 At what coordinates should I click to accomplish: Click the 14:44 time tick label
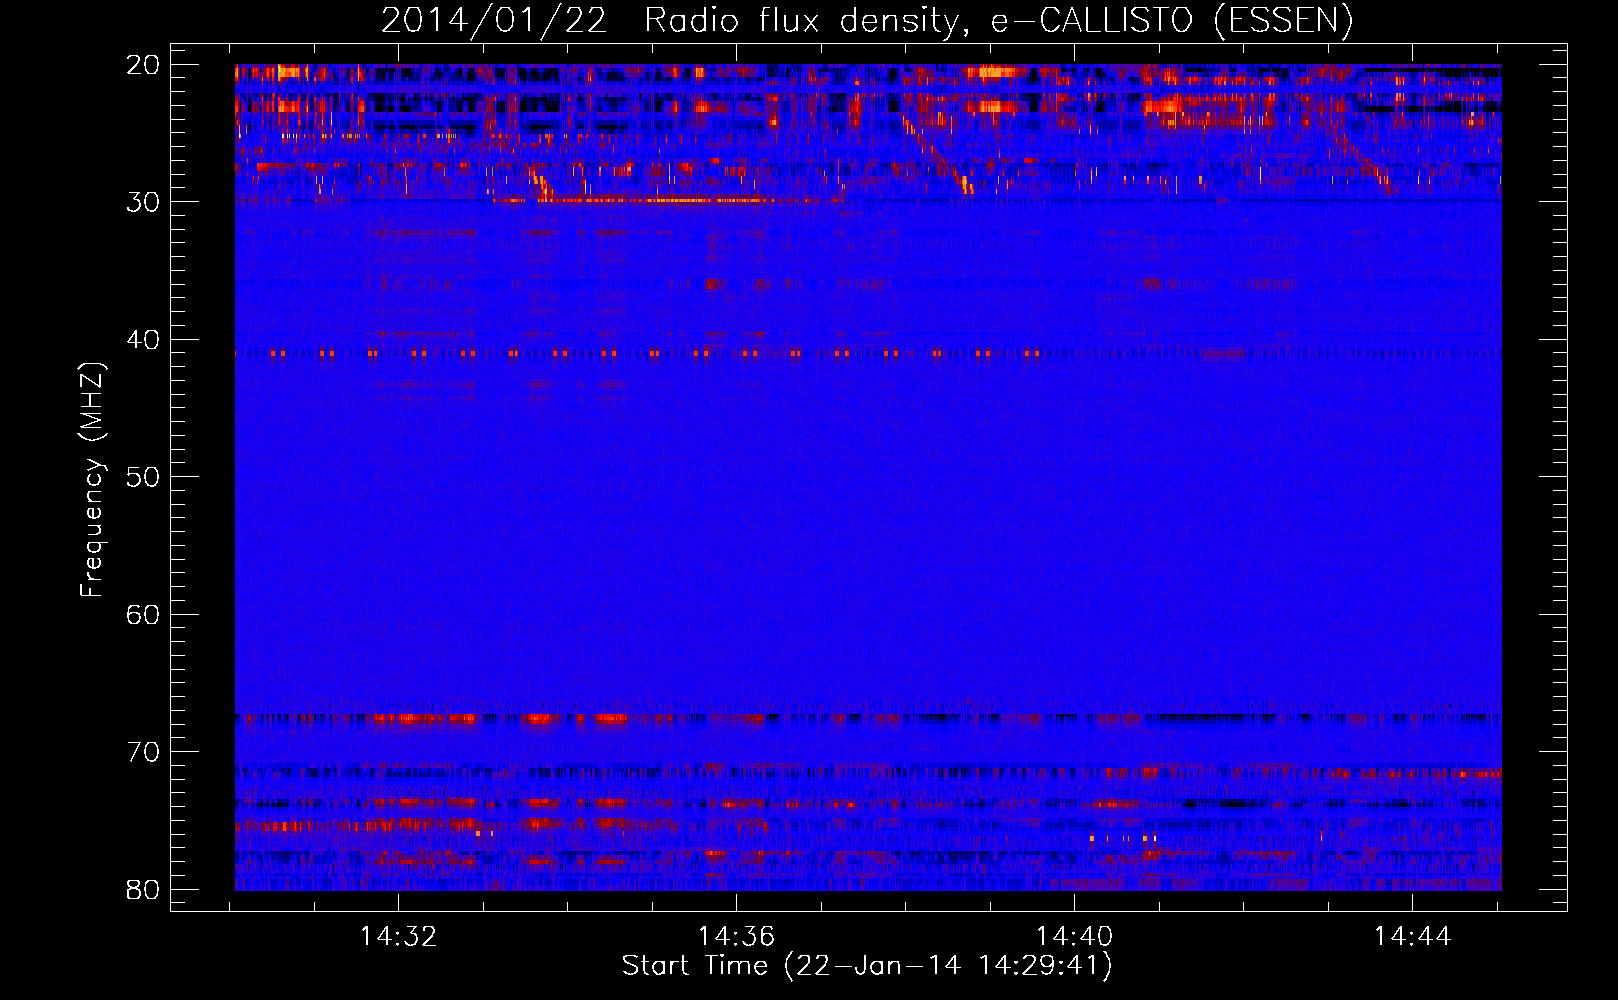(x=1412, y=937)
